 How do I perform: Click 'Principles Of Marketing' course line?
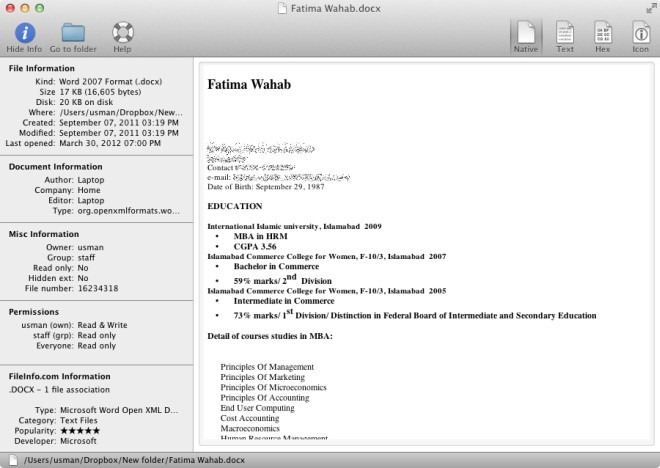pyautogui.click(x=263, y=377)
